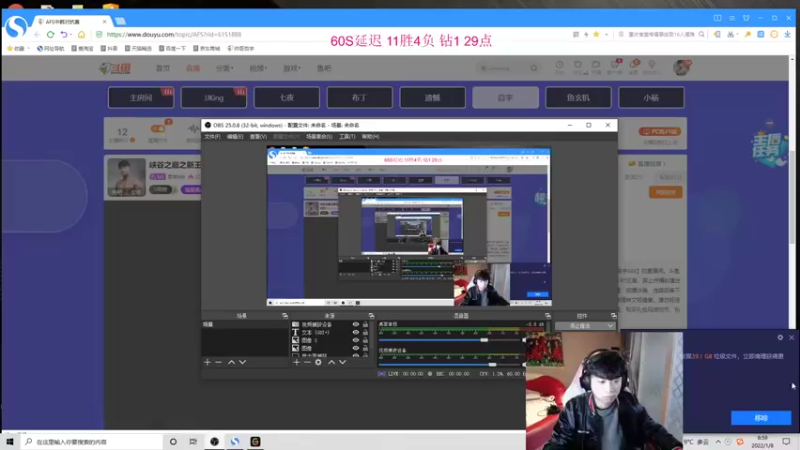Pop out the OBS controls dock
Viewport: 800px width, 450px height.
coord(613,316)
